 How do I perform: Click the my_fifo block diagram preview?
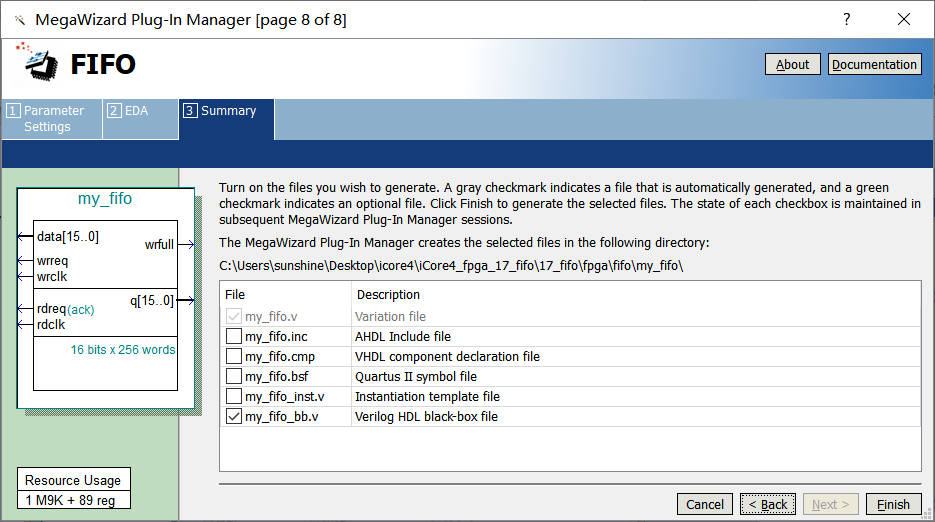click(105, 298)
